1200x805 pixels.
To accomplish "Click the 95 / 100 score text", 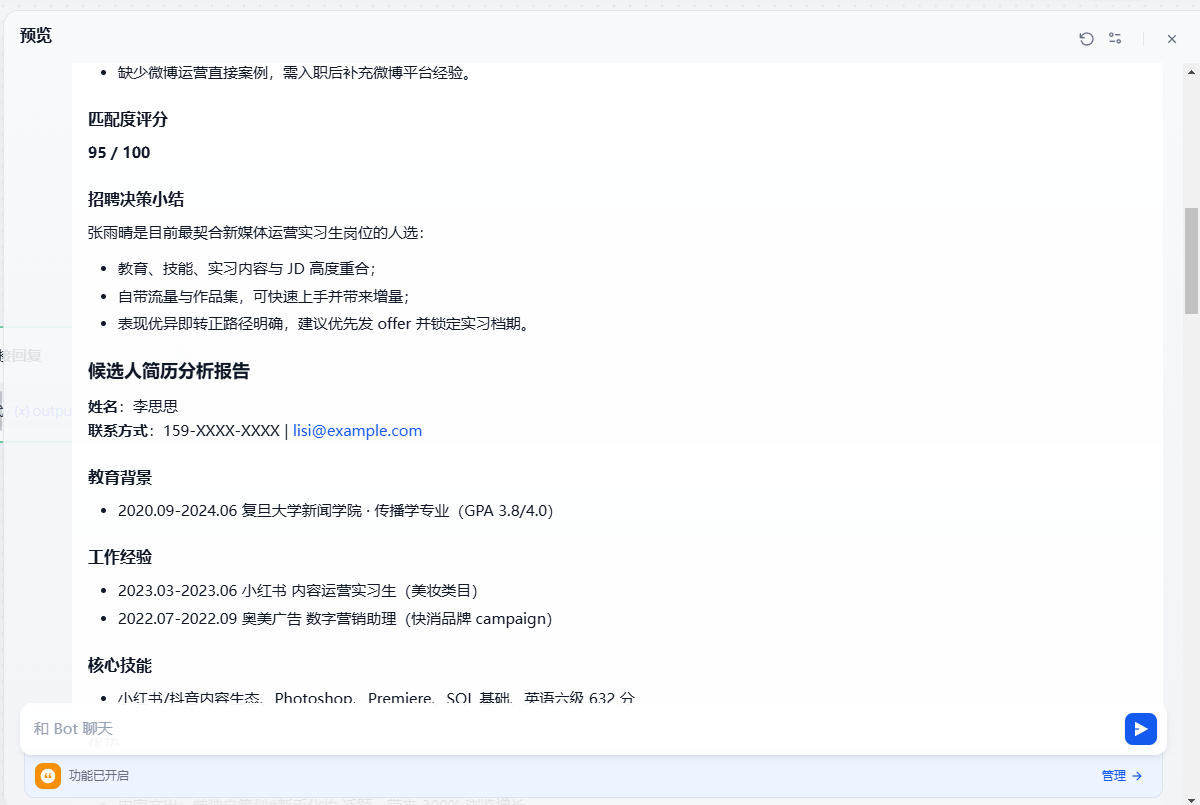I will (x=119, y=153).
